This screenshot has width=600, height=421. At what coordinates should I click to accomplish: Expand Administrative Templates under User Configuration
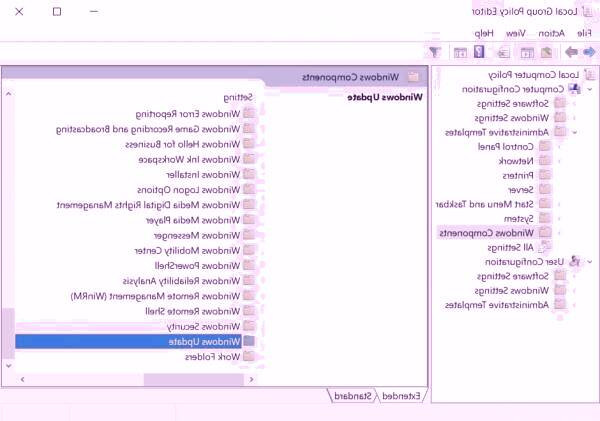574,305
